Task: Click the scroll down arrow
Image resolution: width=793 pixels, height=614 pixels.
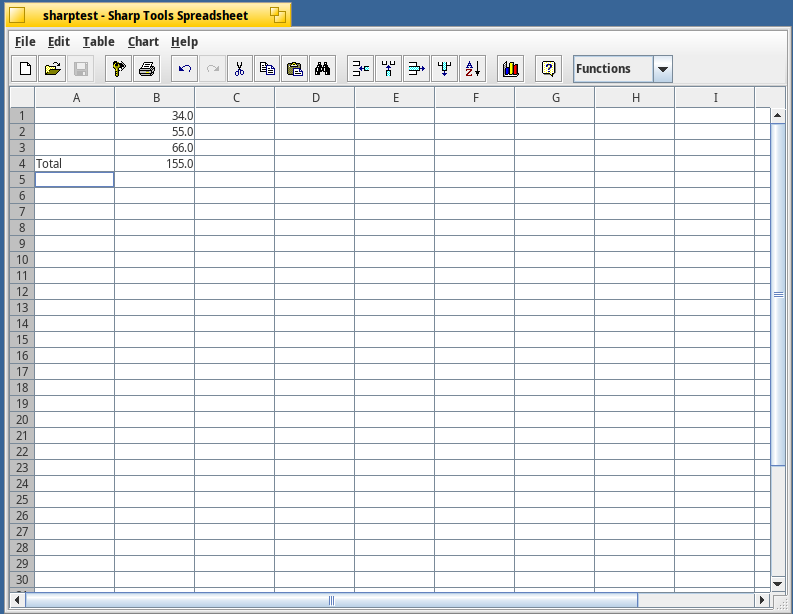Action: pyautogui.click(x=778, y=584)
